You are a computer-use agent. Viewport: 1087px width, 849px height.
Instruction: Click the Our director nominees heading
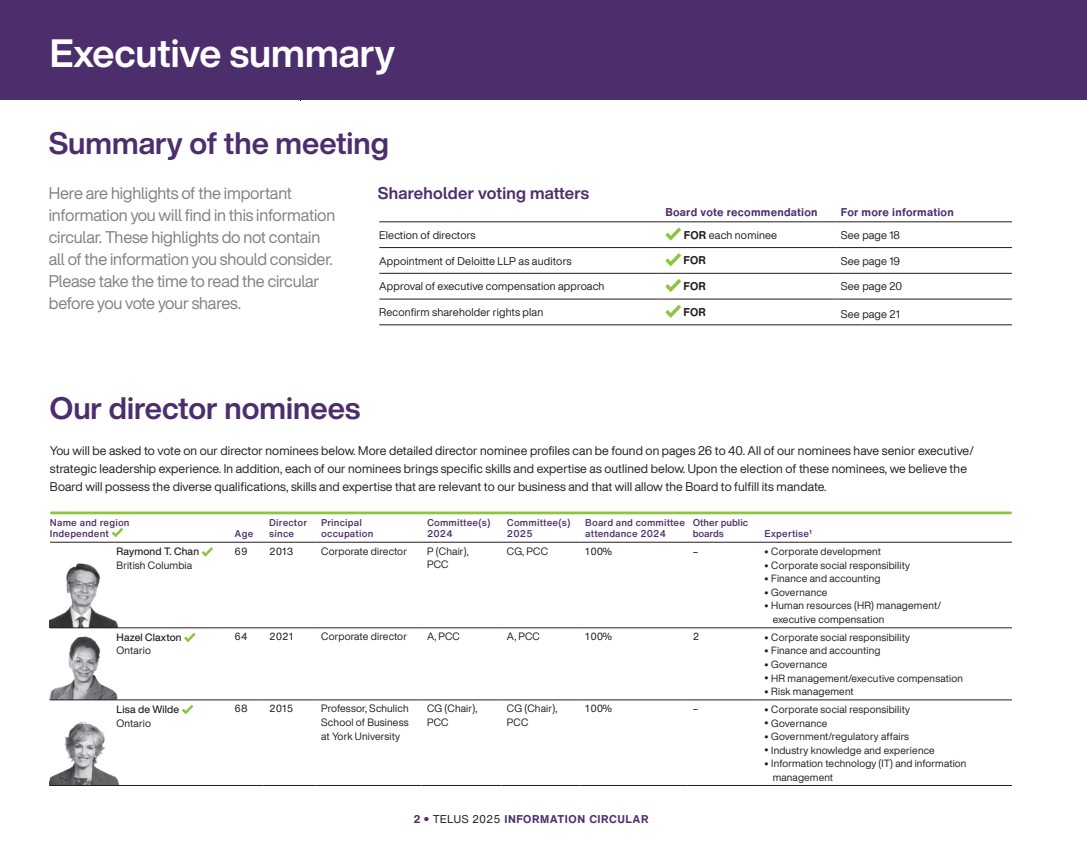click(x=205, y=409)
